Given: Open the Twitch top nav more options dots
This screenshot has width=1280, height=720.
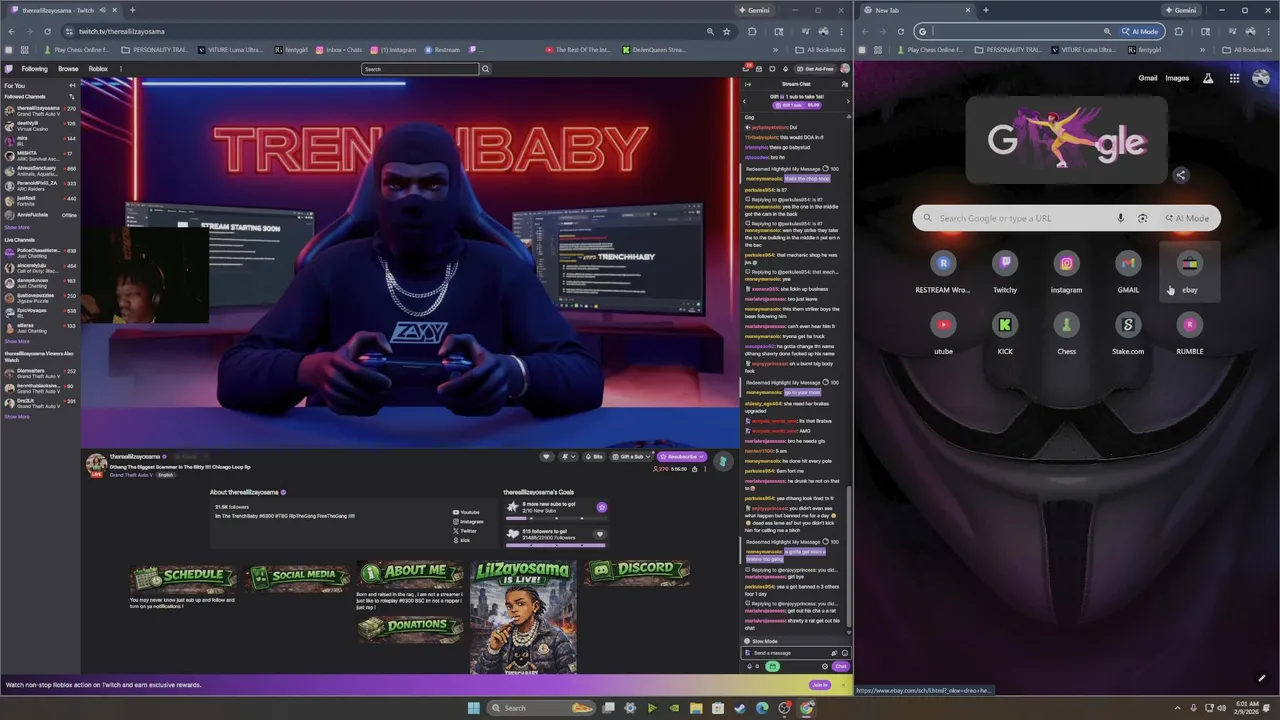Looking at the screenshot, I should pos(120,69).
